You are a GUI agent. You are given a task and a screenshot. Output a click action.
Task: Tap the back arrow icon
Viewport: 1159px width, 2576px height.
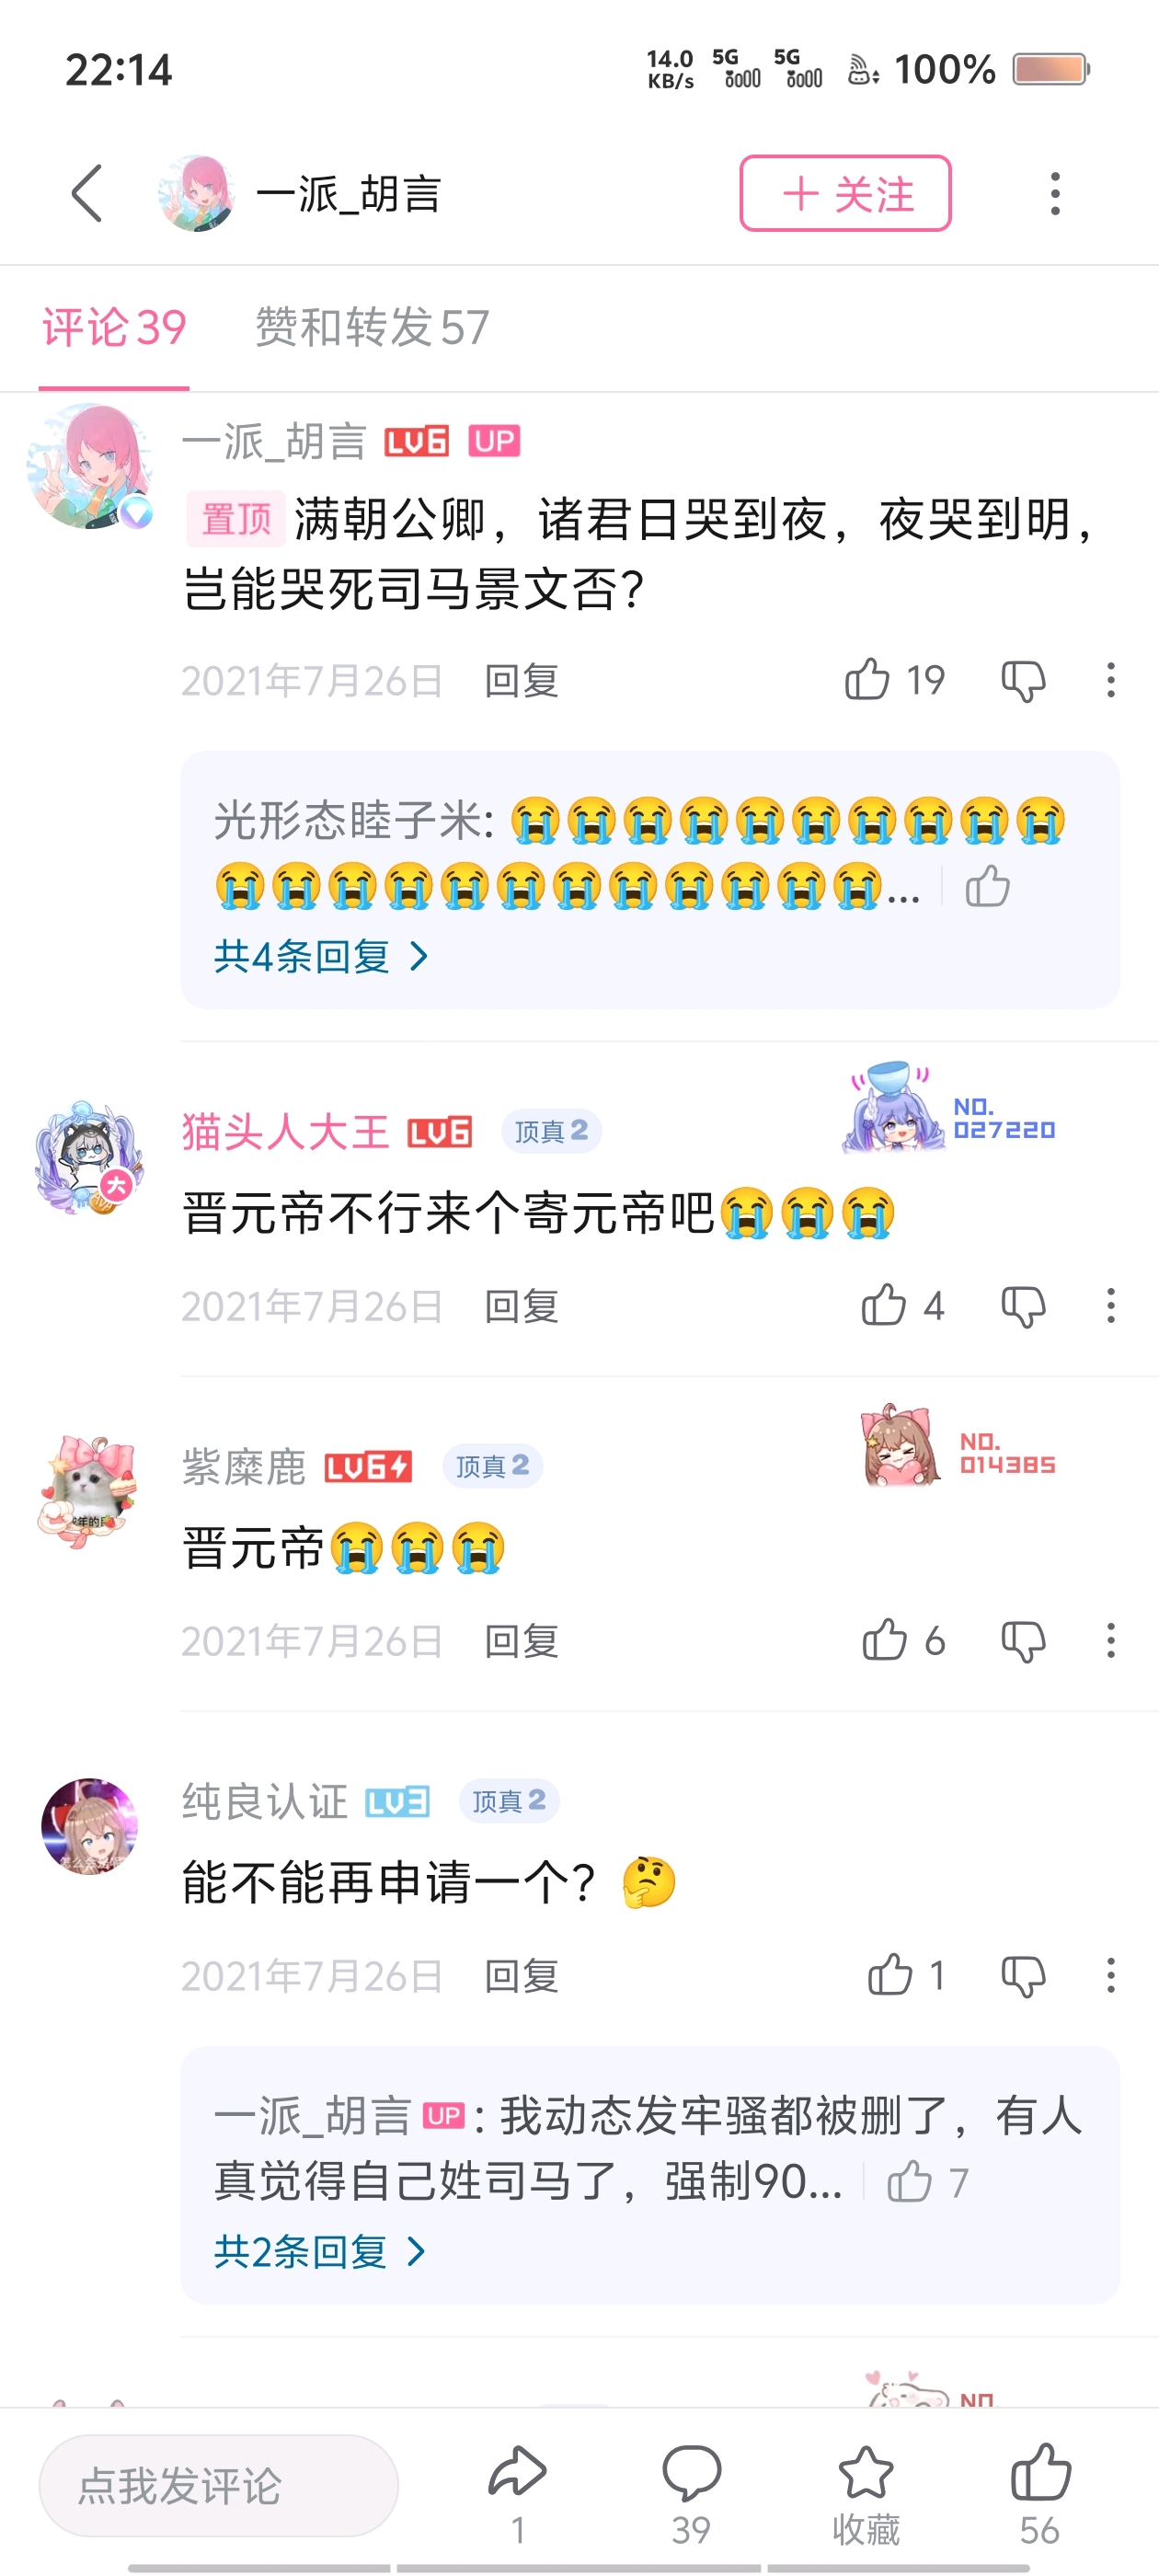tap(87, 193)
